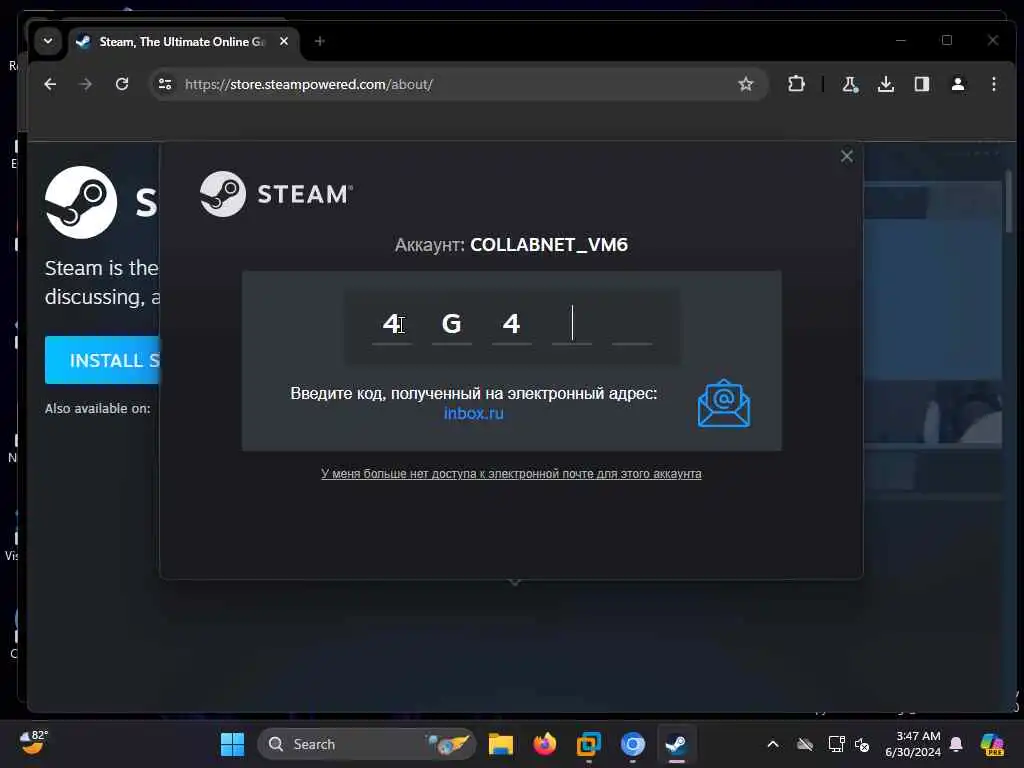Open VMware app in the taskbar
Viewport: 1024px width, 768px height.
click(x=588, y=744)
